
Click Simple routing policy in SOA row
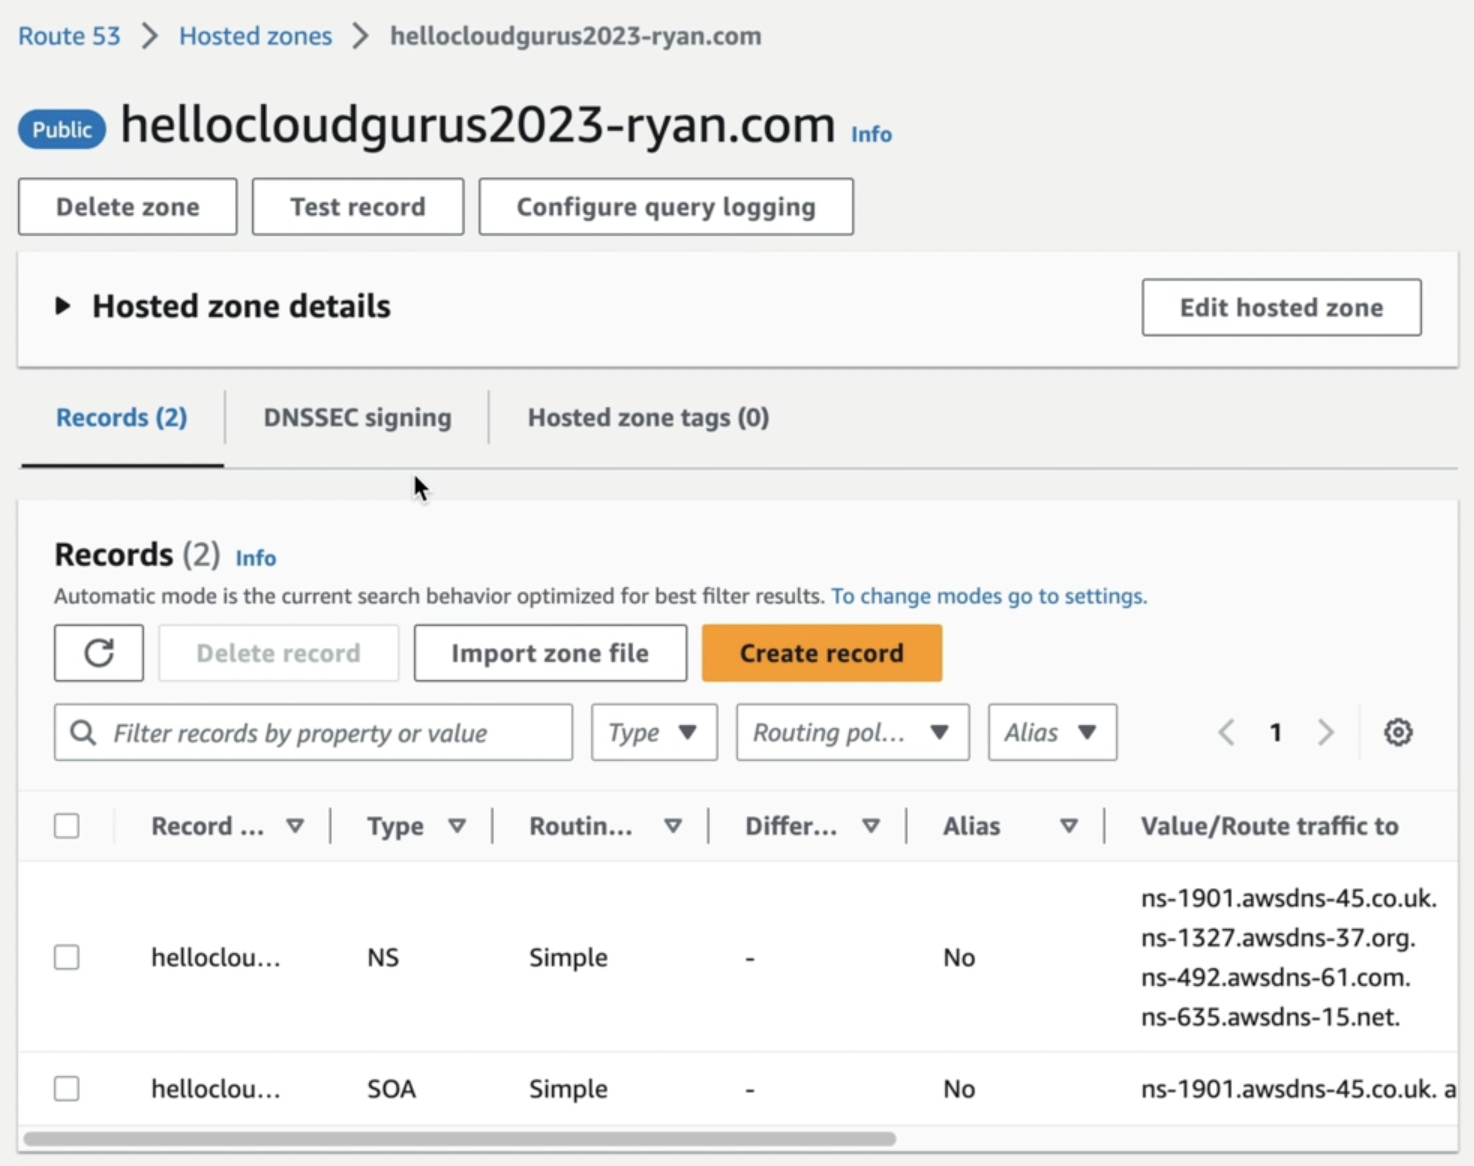pyautogui.click(x=568, y=1088)
